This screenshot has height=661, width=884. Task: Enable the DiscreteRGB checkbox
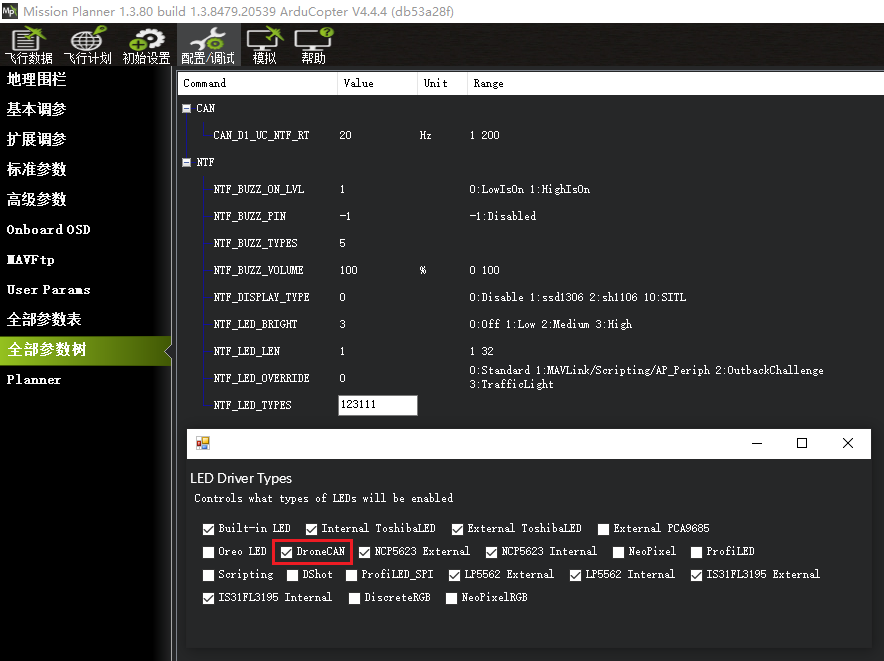(354, 598)
